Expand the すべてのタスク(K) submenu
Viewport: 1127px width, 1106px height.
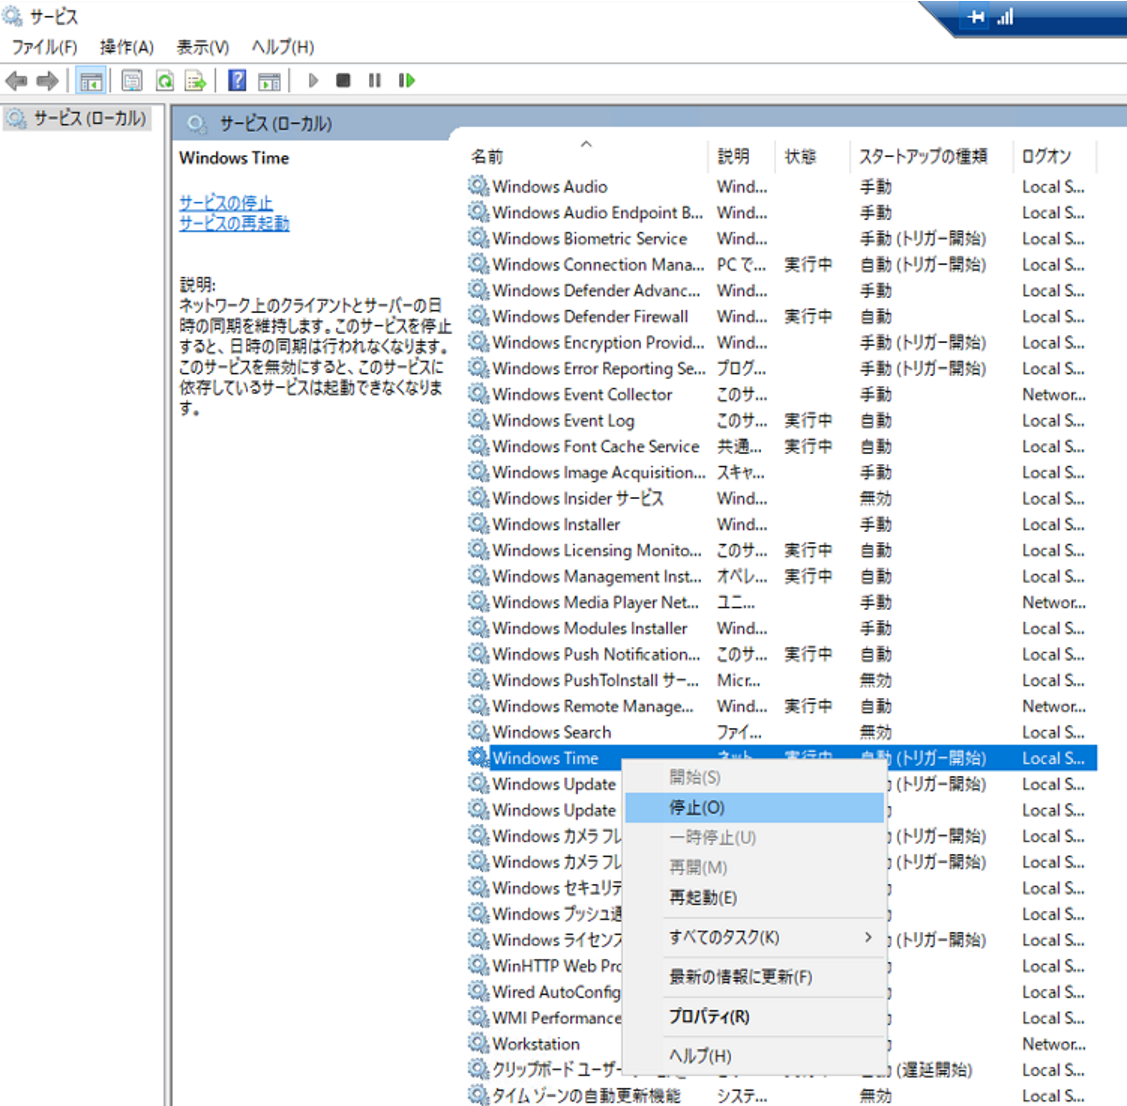coord(754,937)
